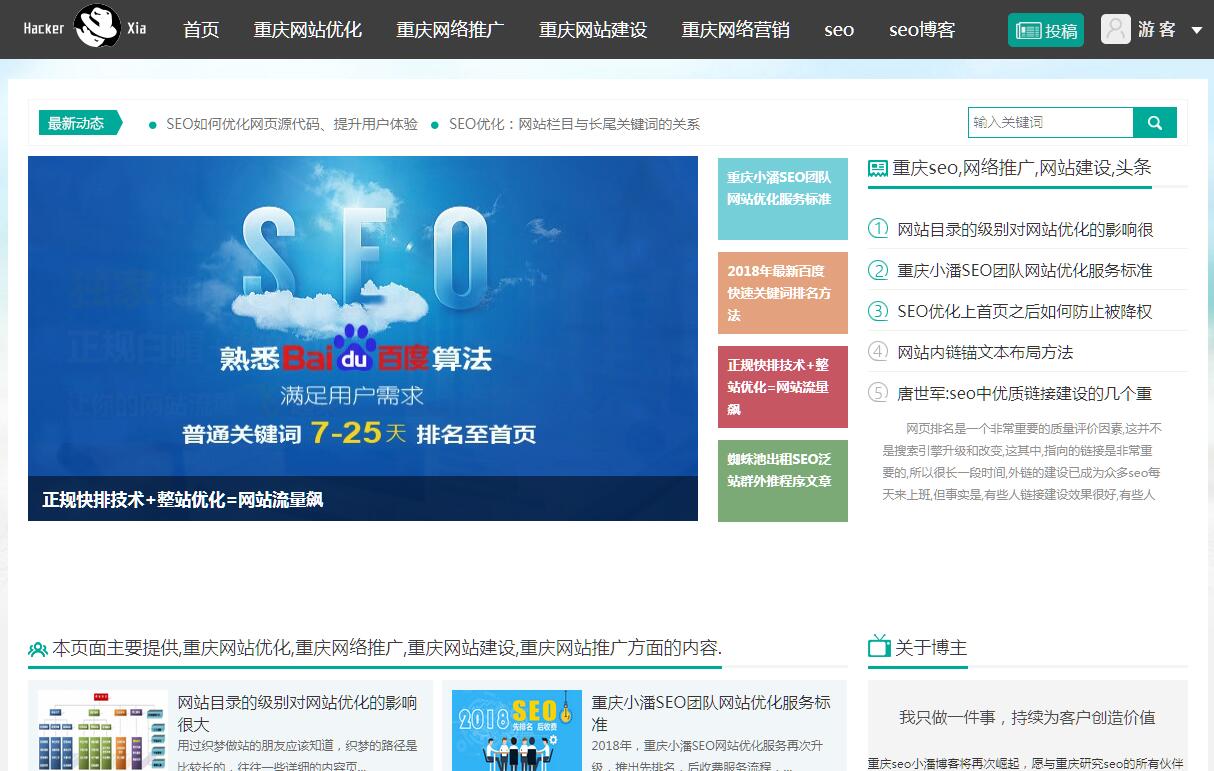The image size is (1214, 771).
Task: Focus the 输入关键词 search field
Action: (x=1051, y=122)
